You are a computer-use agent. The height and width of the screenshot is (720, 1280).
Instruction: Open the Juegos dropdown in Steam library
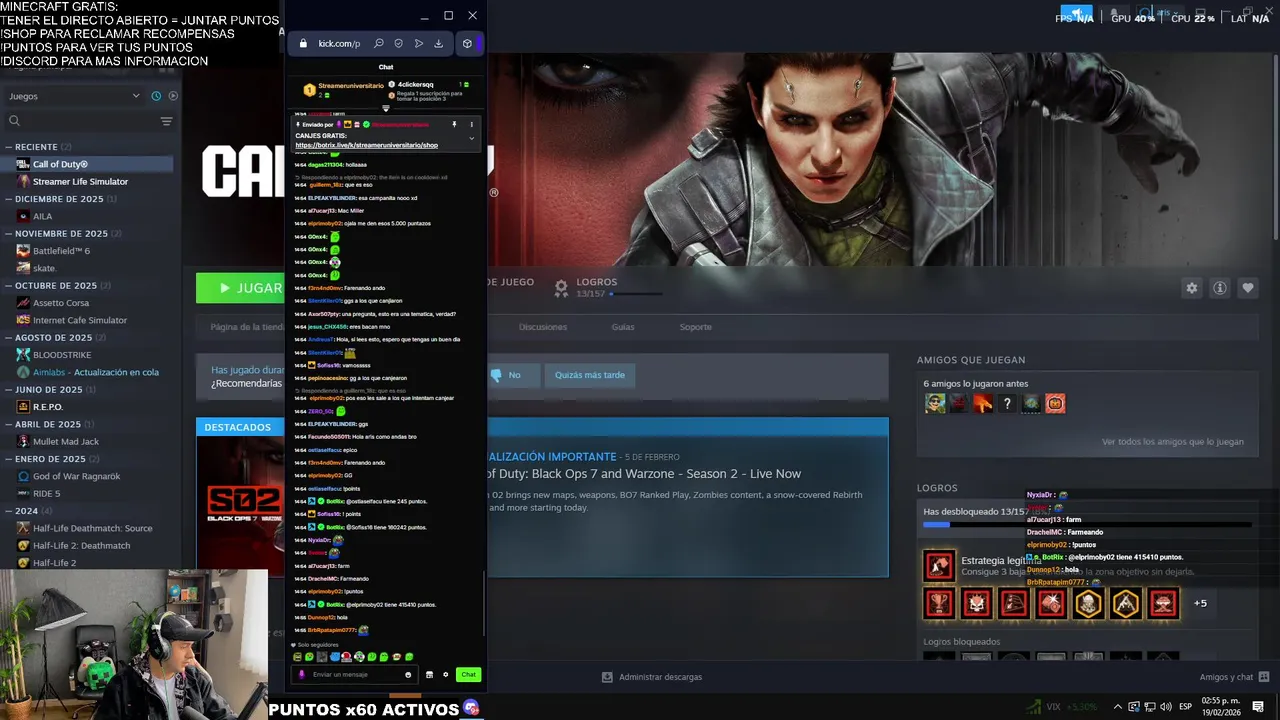[74, 96]
